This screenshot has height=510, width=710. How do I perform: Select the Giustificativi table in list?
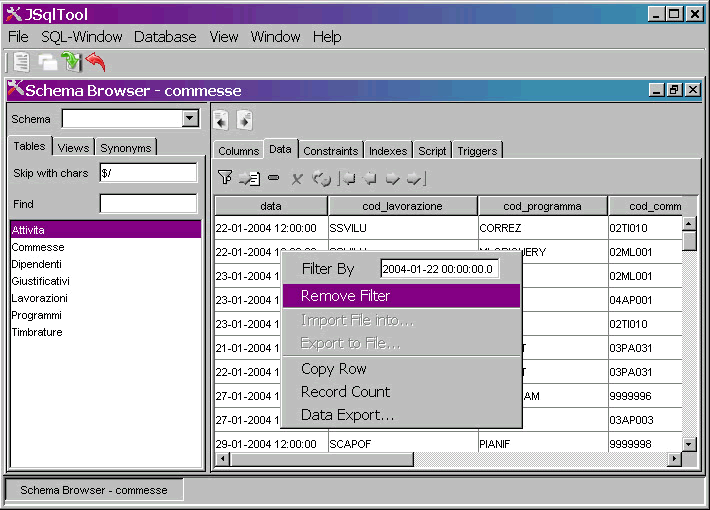[106, 281]
